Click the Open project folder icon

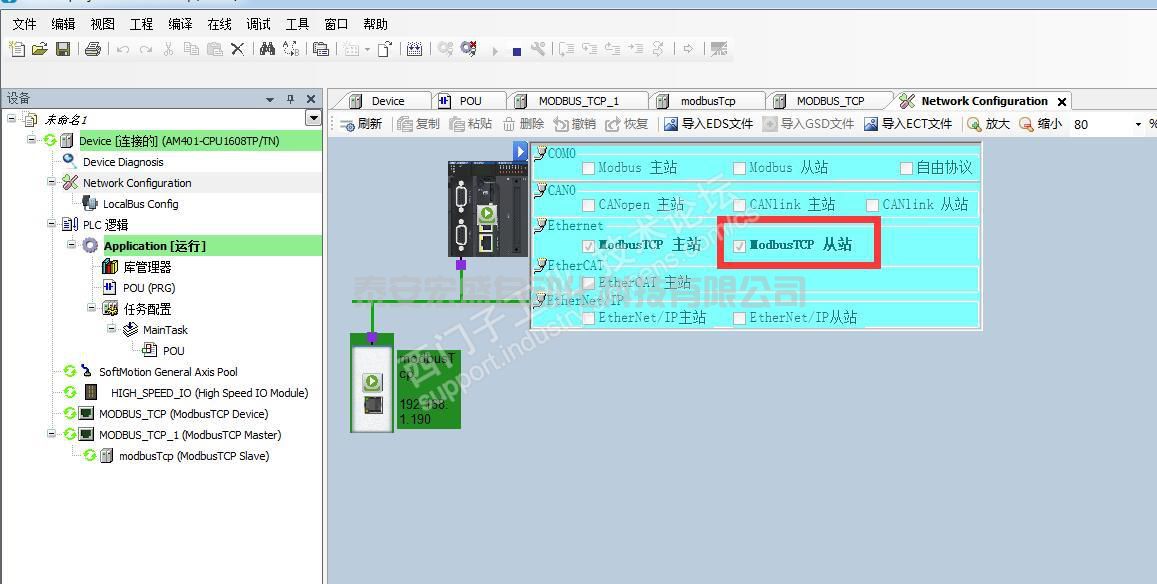40,49
